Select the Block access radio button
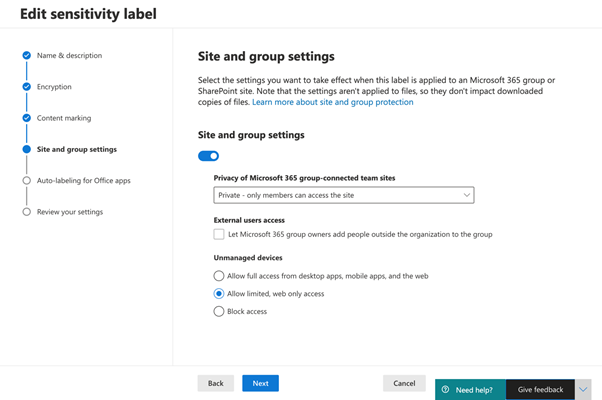602x400 pixels. click(219, 311)
